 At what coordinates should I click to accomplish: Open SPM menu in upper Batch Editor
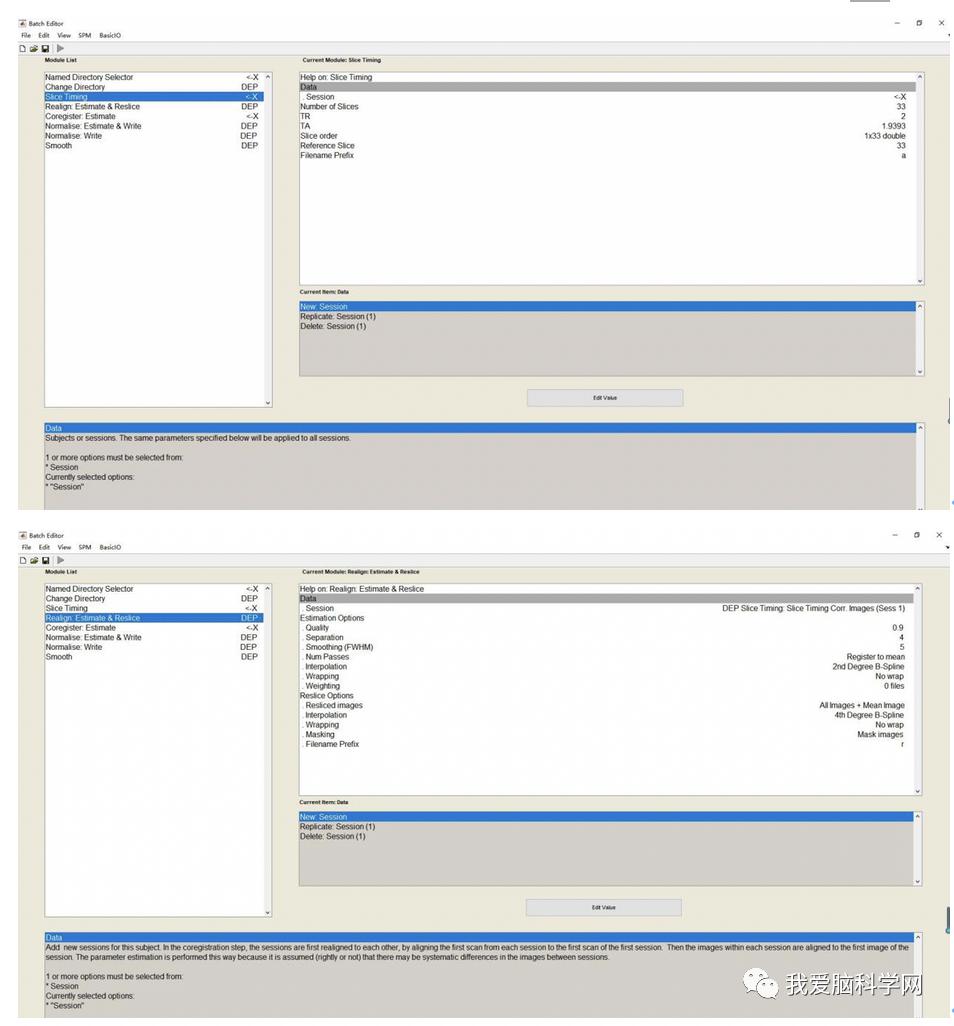(85, 35)
